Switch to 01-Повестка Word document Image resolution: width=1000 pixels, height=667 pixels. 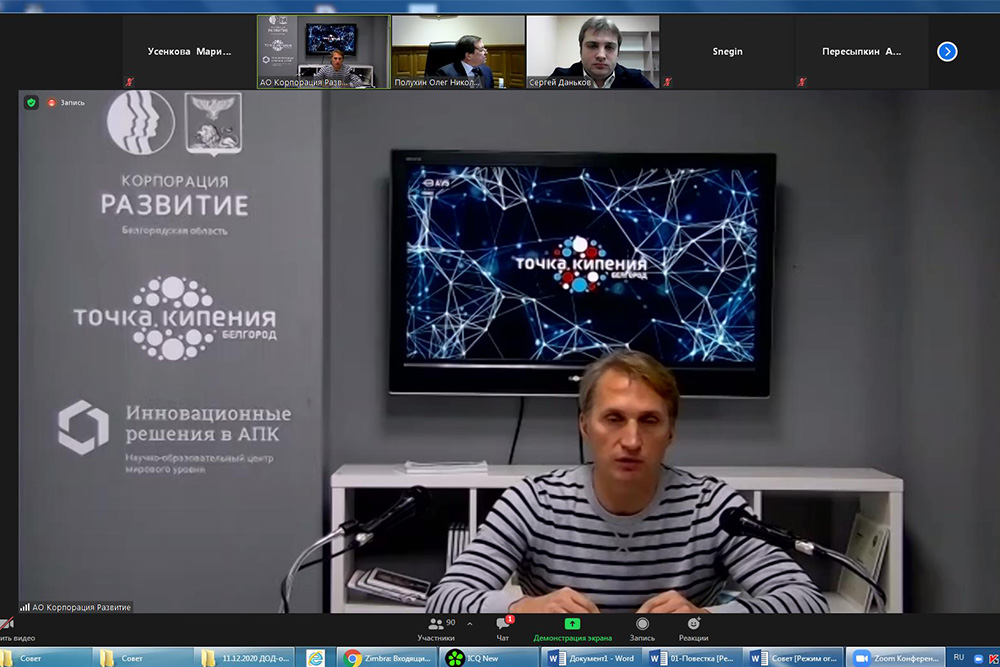(693, 657)
